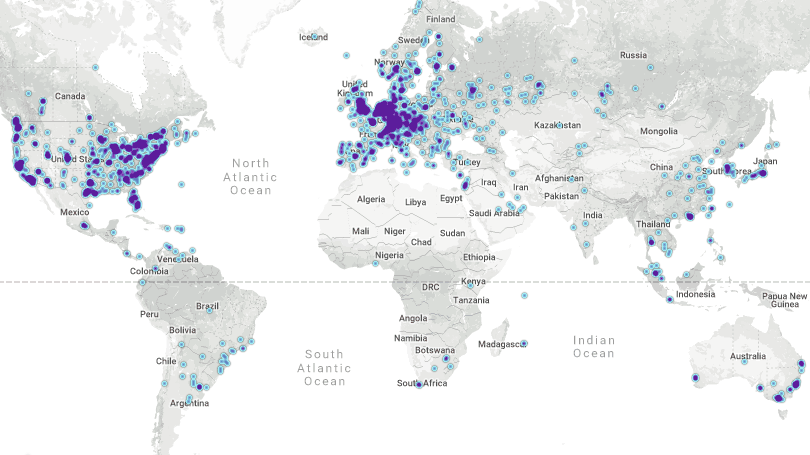The height and width of the screenshot is (455, 810).
Task: Click the dark marker at South Africa
Action: coord(419,384)
